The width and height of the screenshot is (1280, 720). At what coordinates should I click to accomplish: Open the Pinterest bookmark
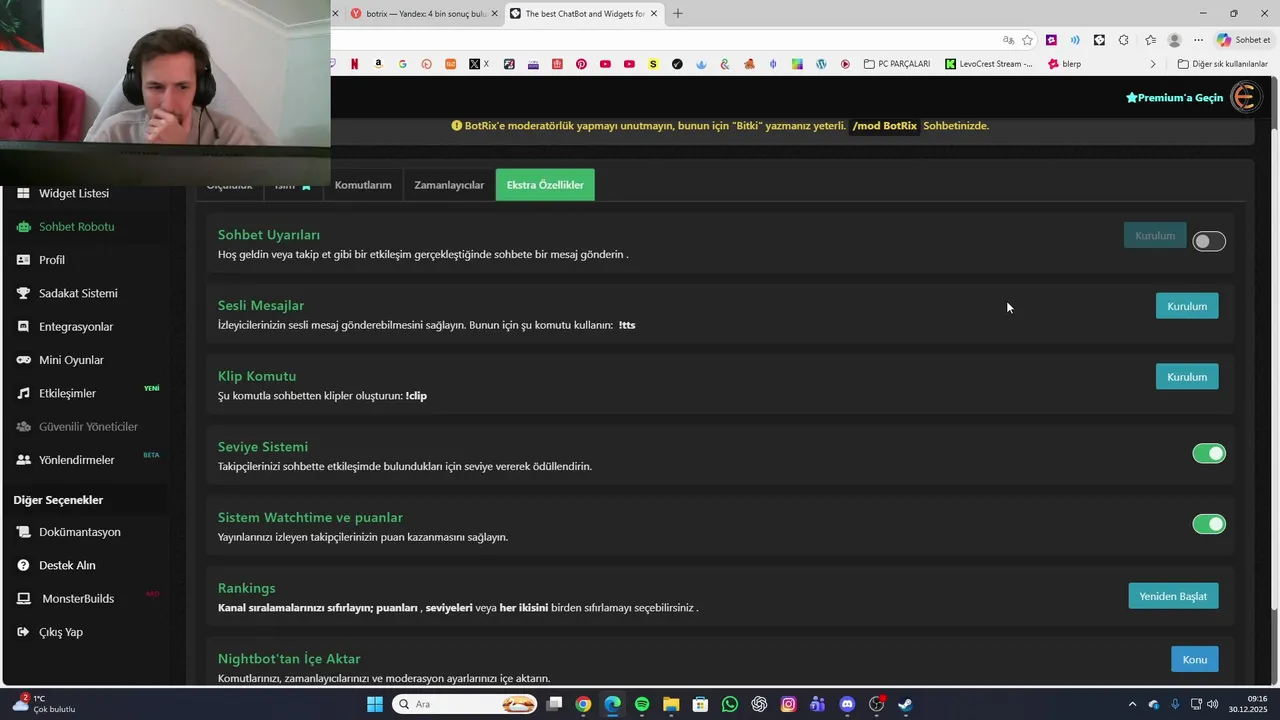click(x=581, y=64)
